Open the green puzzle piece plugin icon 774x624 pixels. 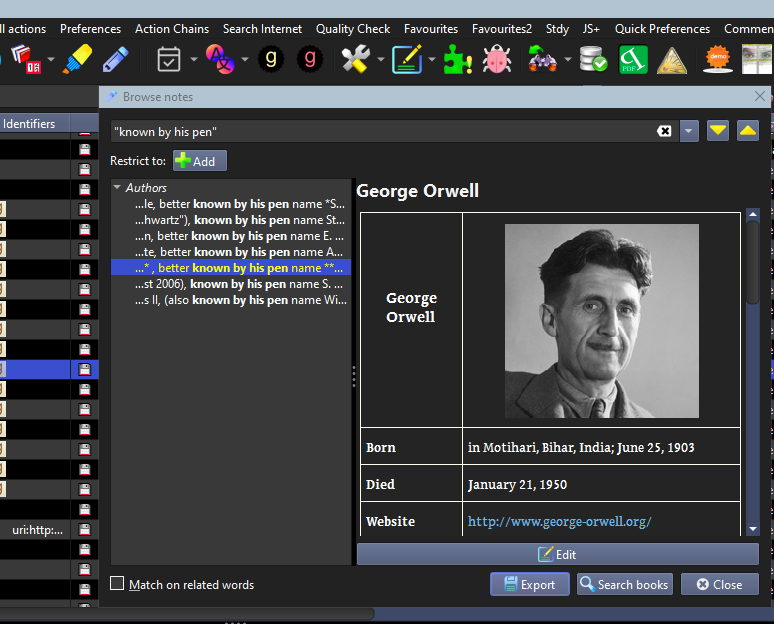click(x=458, y=59)
